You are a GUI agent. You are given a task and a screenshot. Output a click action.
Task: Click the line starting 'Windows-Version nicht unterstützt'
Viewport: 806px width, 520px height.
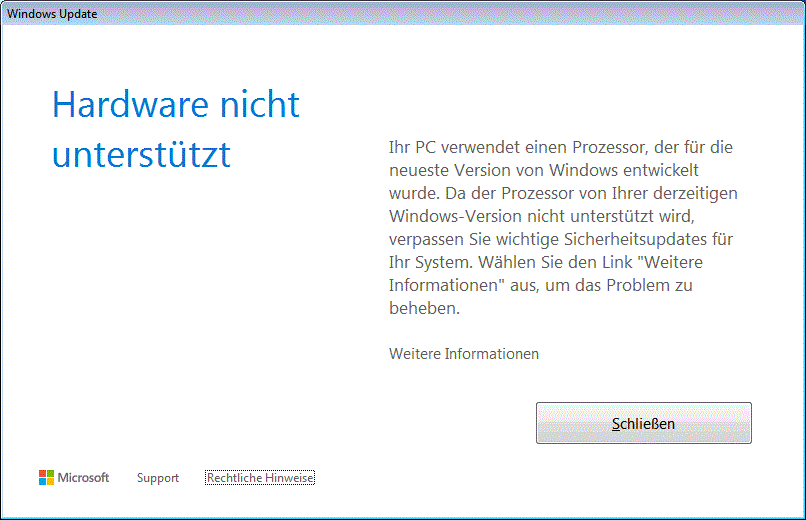click(x=542, y=216)
